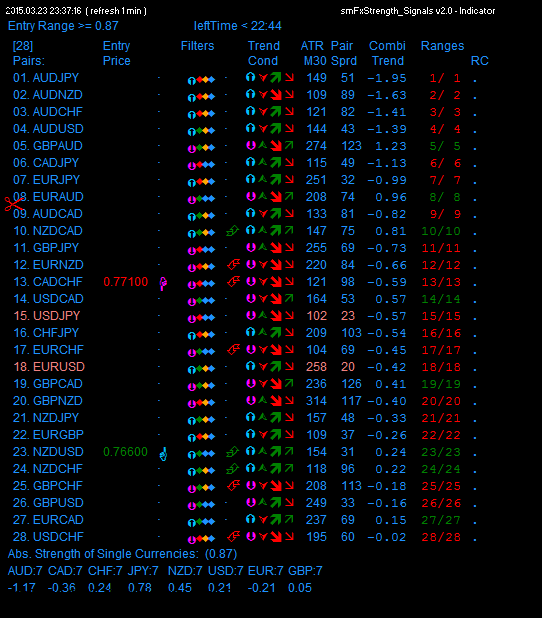Select the 01. AUDJPY pair label
Viewport: 542px width, 618px height.
pyautogui.click(x=46, y=78)
